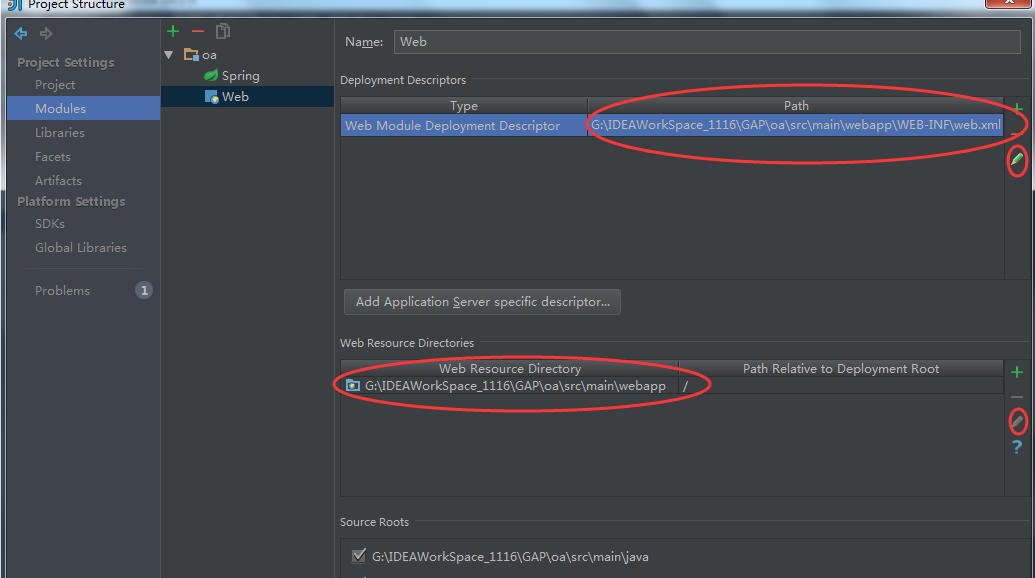The height and width of the screenshot is (578, 1035).
Task: Open the Project settings page
Action: (x=55, y=85)
